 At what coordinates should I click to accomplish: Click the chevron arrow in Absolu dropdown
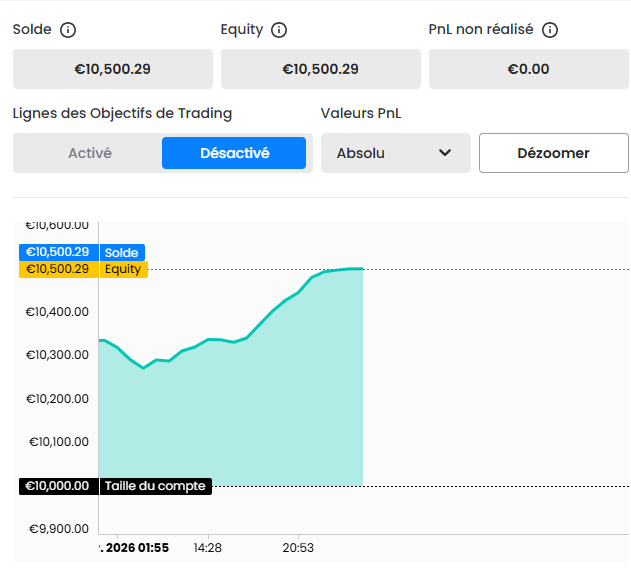tap(445, 153)
